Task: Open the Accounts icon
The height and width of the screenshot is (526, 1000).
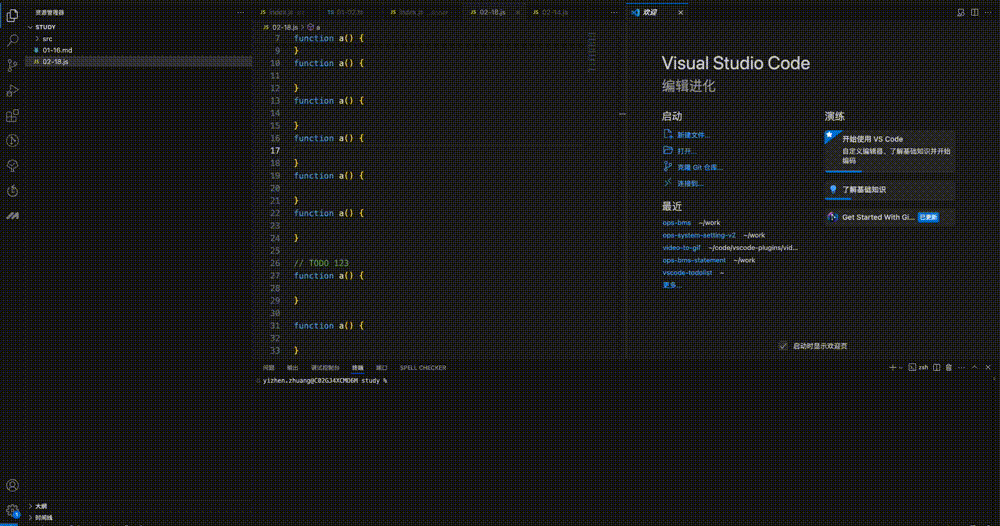Action: tap(12, 486)
